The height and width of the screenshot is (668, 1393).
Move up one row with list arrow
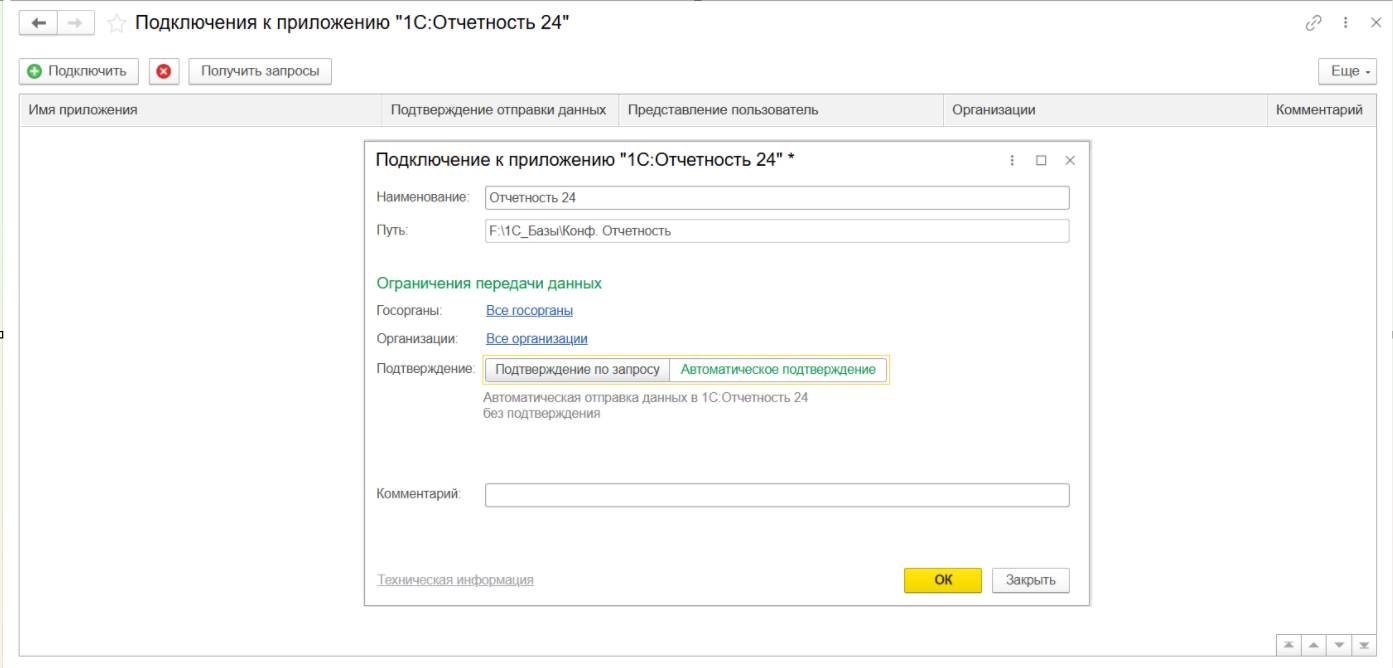point(1315,645)
